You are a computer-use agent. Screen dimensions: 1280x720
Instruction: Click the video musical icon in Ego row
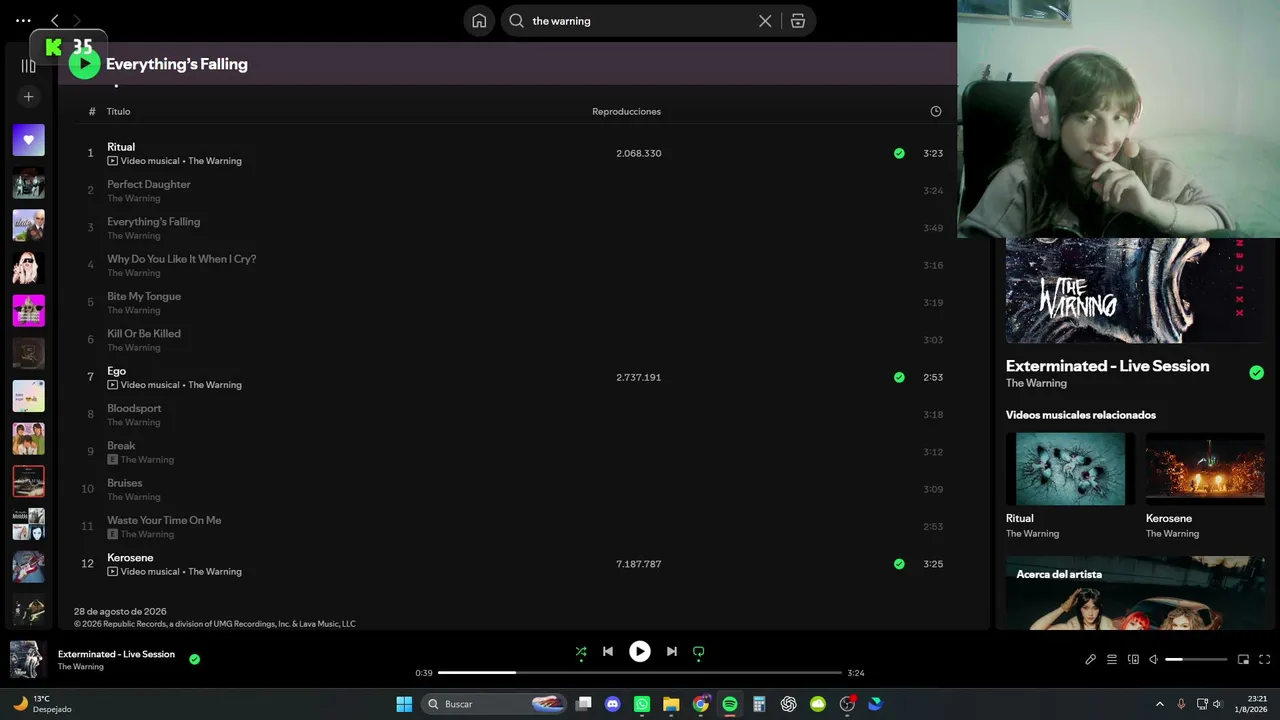pos(112,385)
